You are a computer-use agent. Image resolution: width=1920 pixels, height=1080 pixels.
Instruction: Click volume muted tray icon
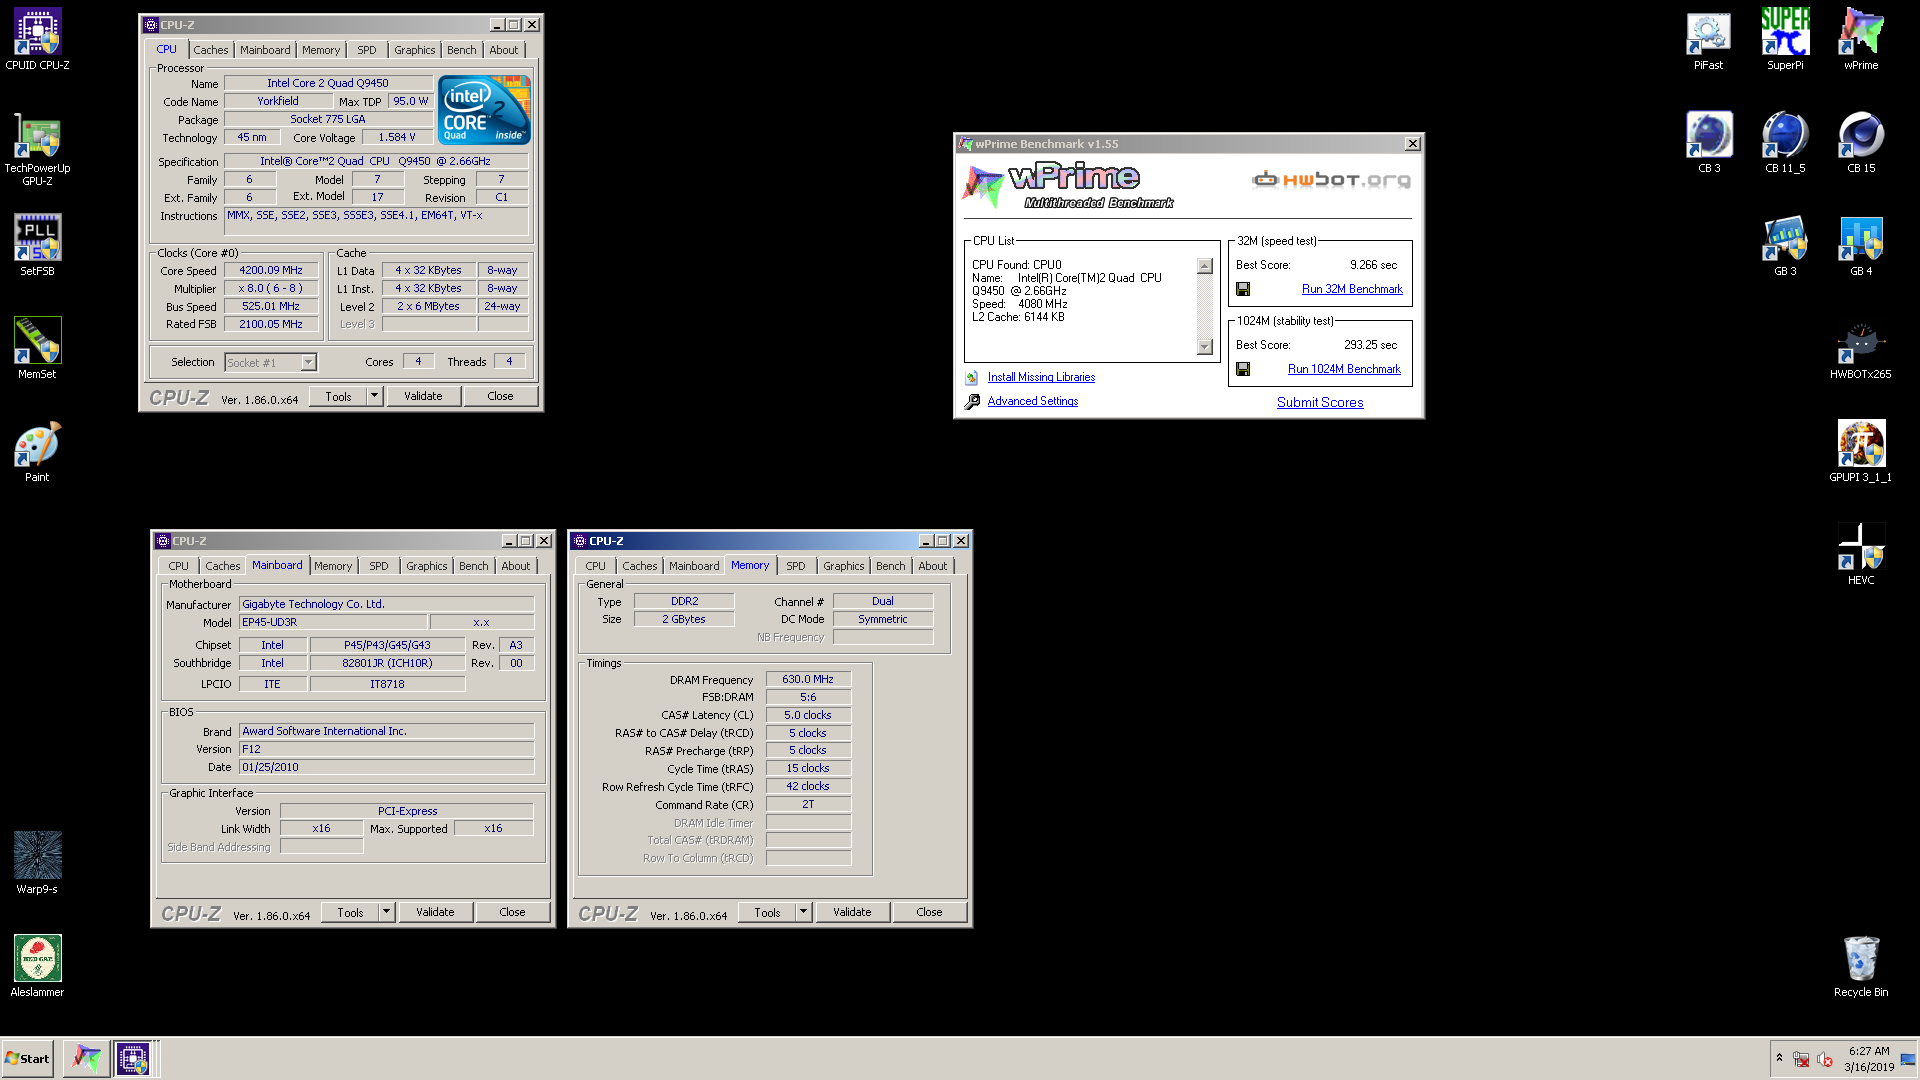coord(1824,1059)
